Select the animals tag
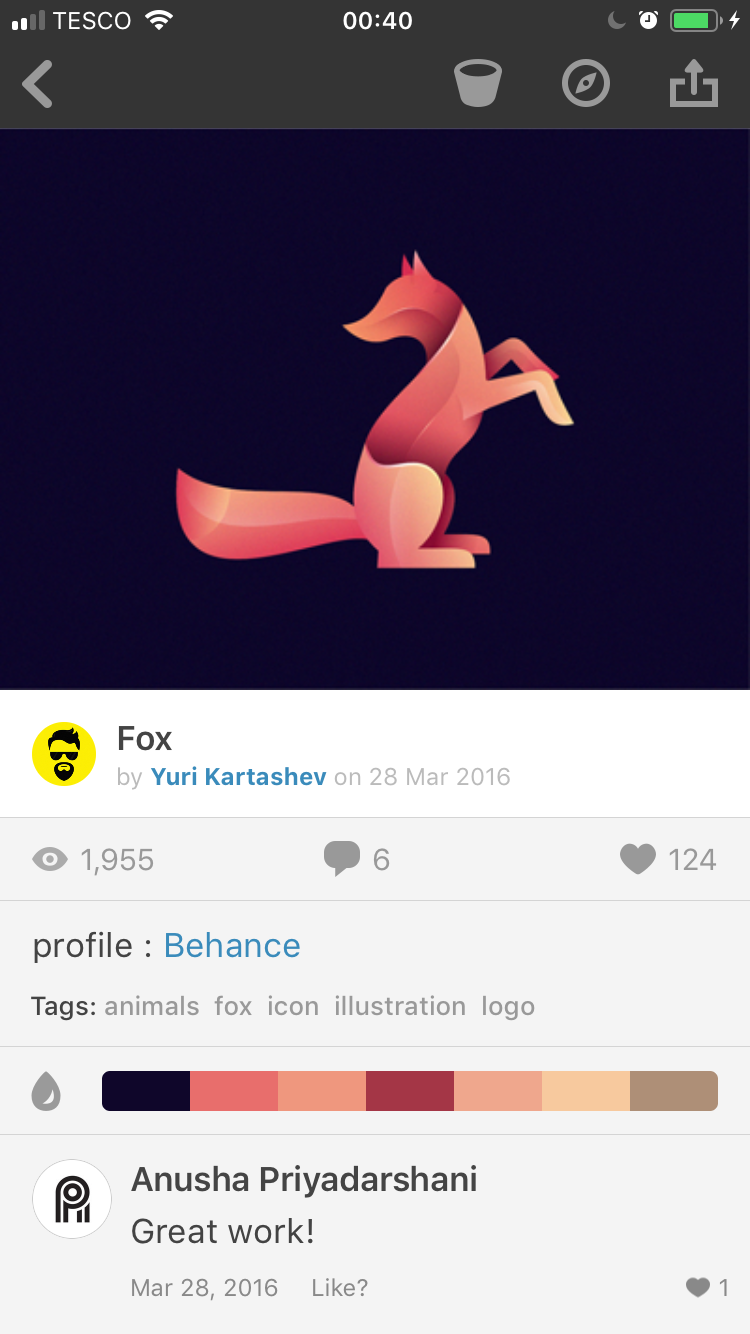Image resolution: width=750 pixels, height=1334 pixels. [x=152, y=1006]
